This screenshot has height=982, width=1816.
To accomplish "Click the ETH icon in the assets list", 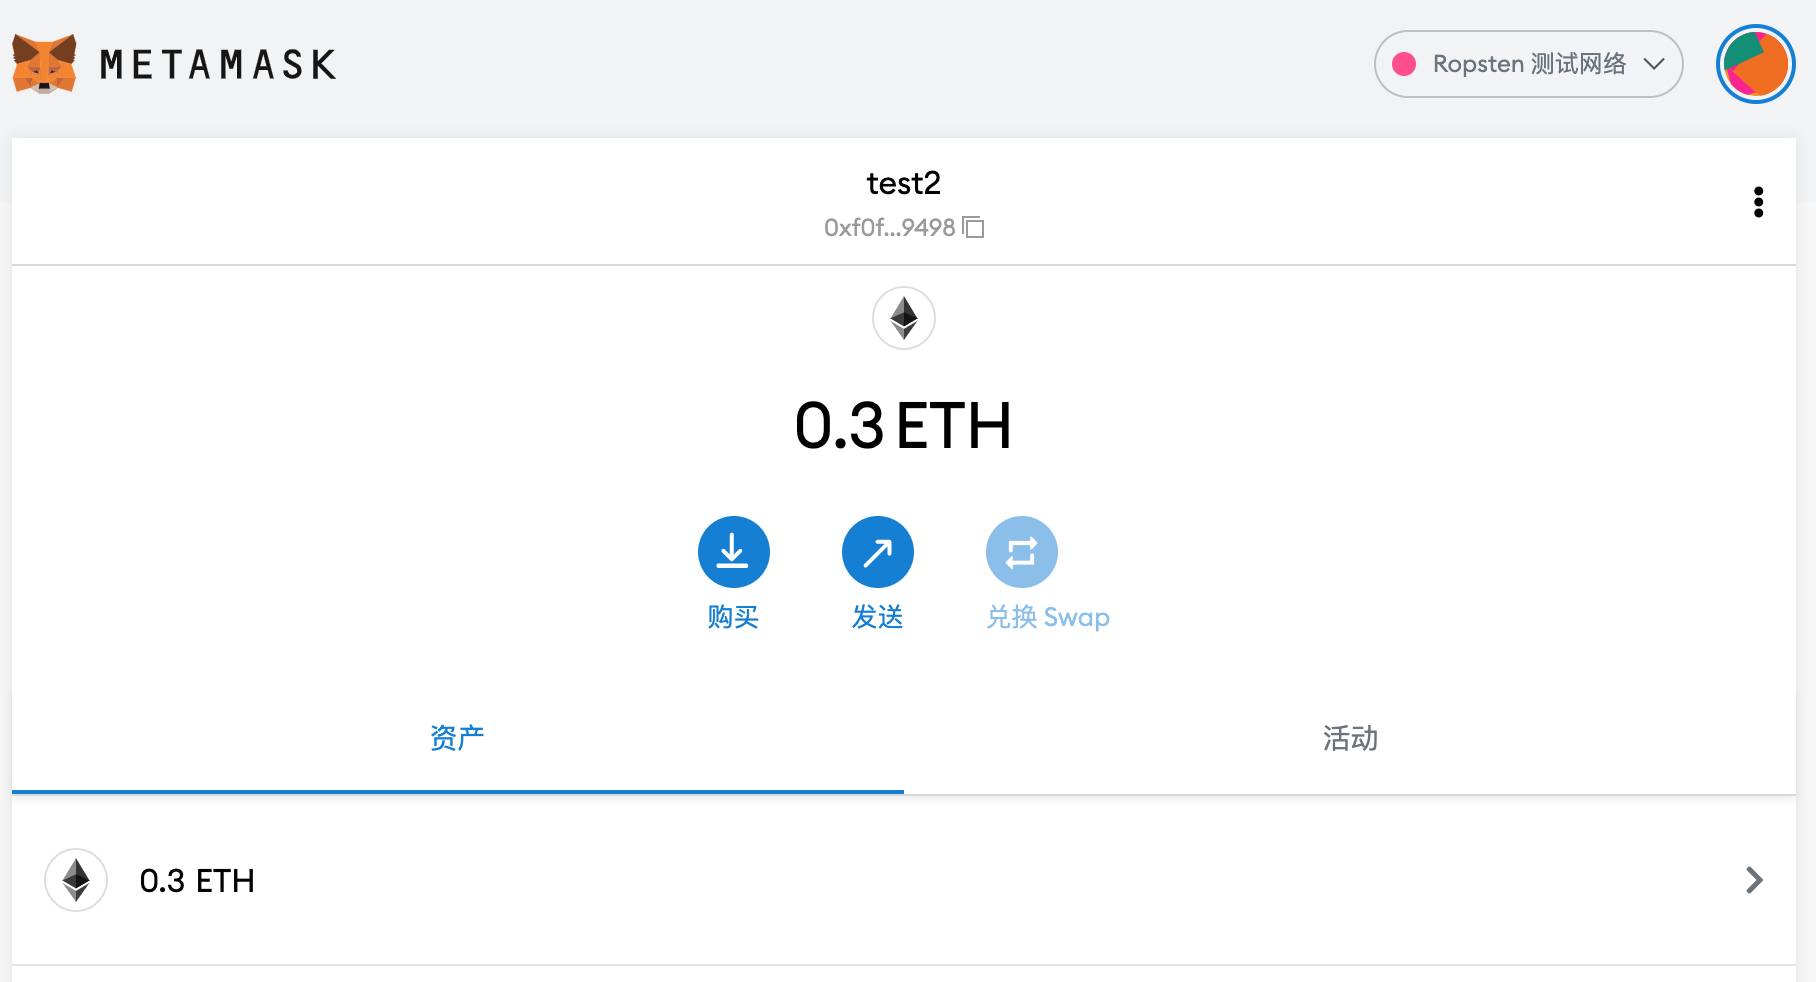I will click(x=75, y=880).
